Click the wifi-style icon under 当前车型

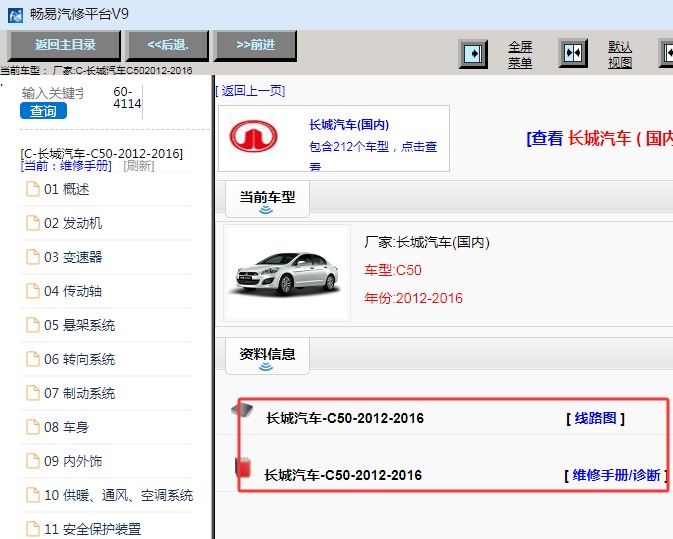(266, 209)
